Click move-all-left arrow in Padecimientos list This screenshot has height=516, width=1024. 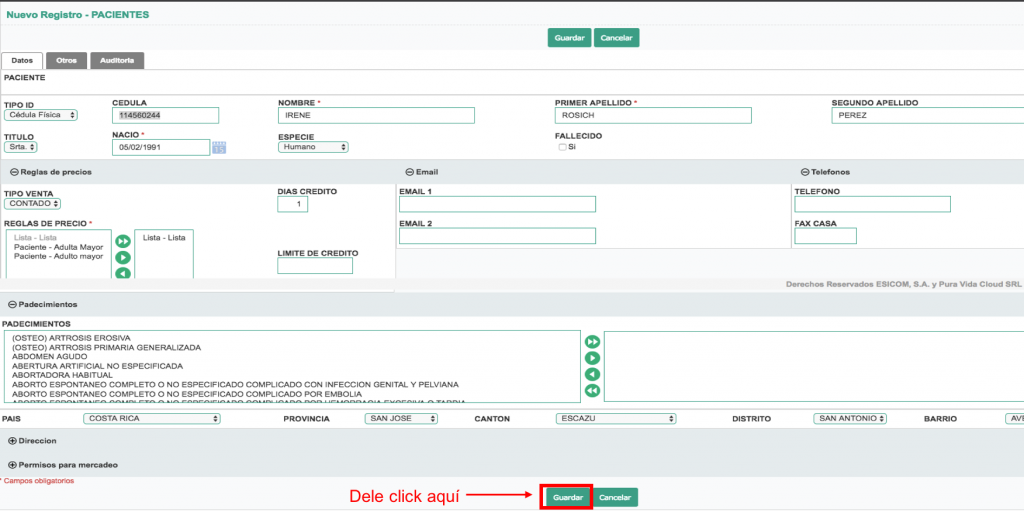pos(592,390)
